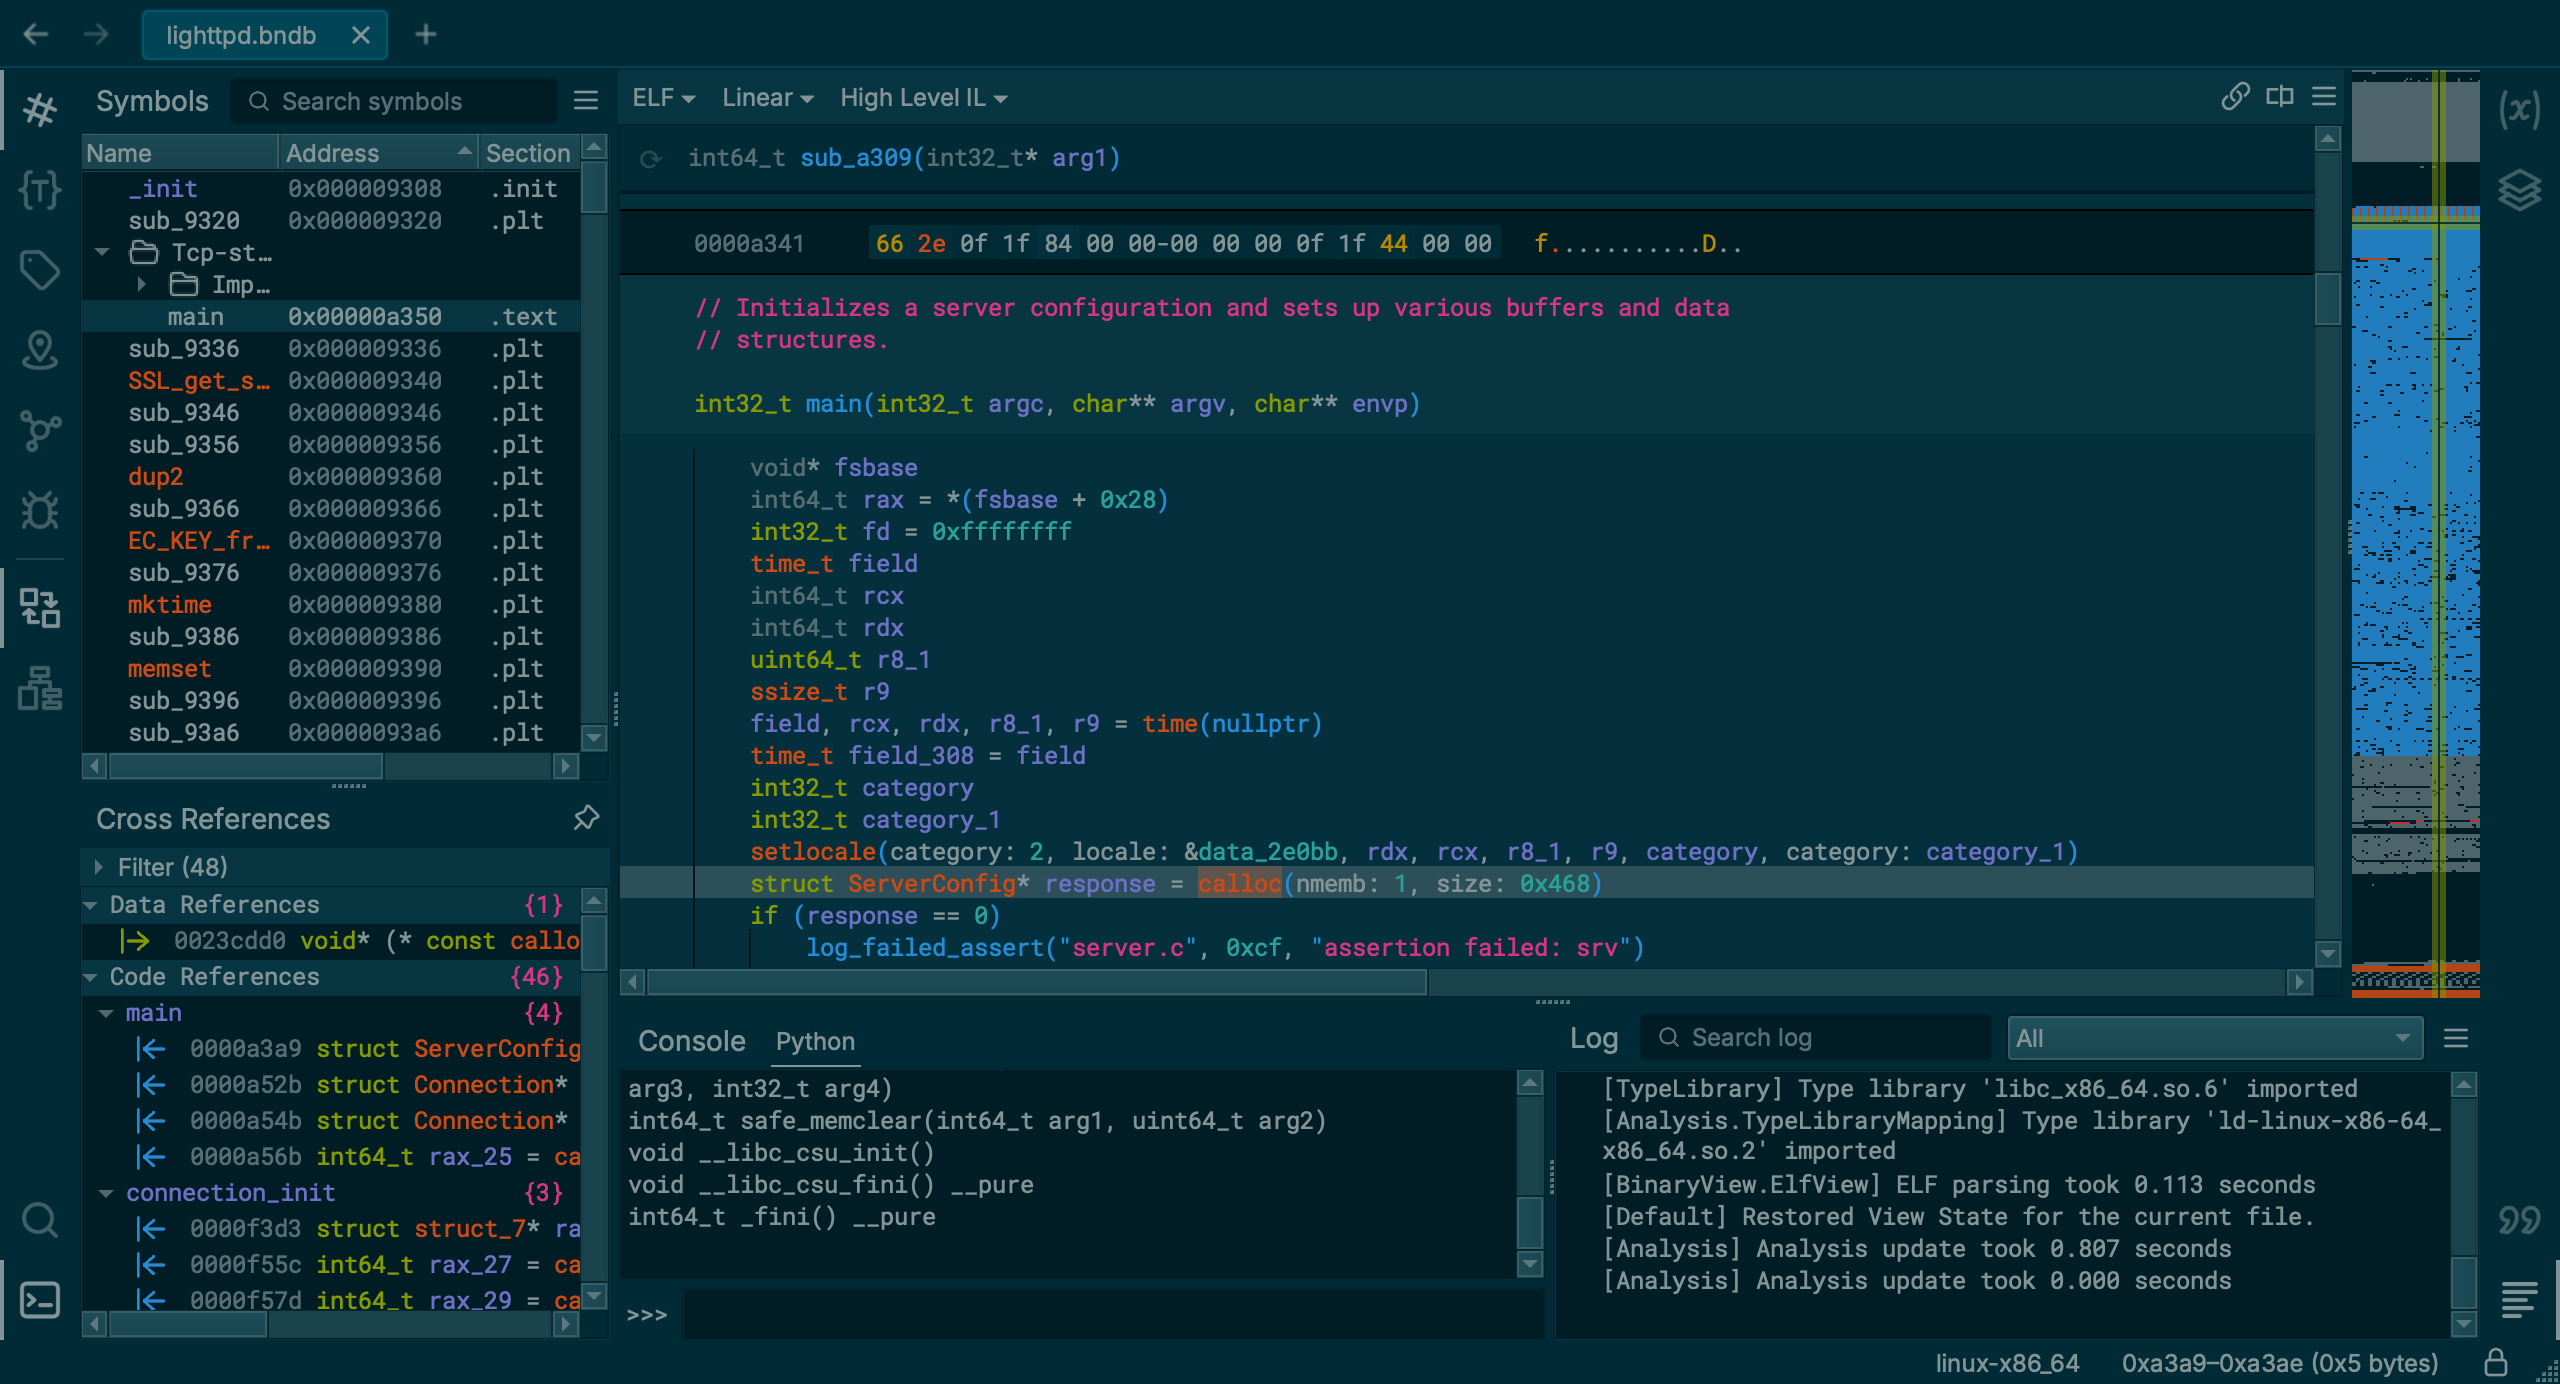Image resolution: width=2560 pixels, height=1384 pixels.
Task: Open the Search magnifier sidebar icon
Action: coord(40,1220)
